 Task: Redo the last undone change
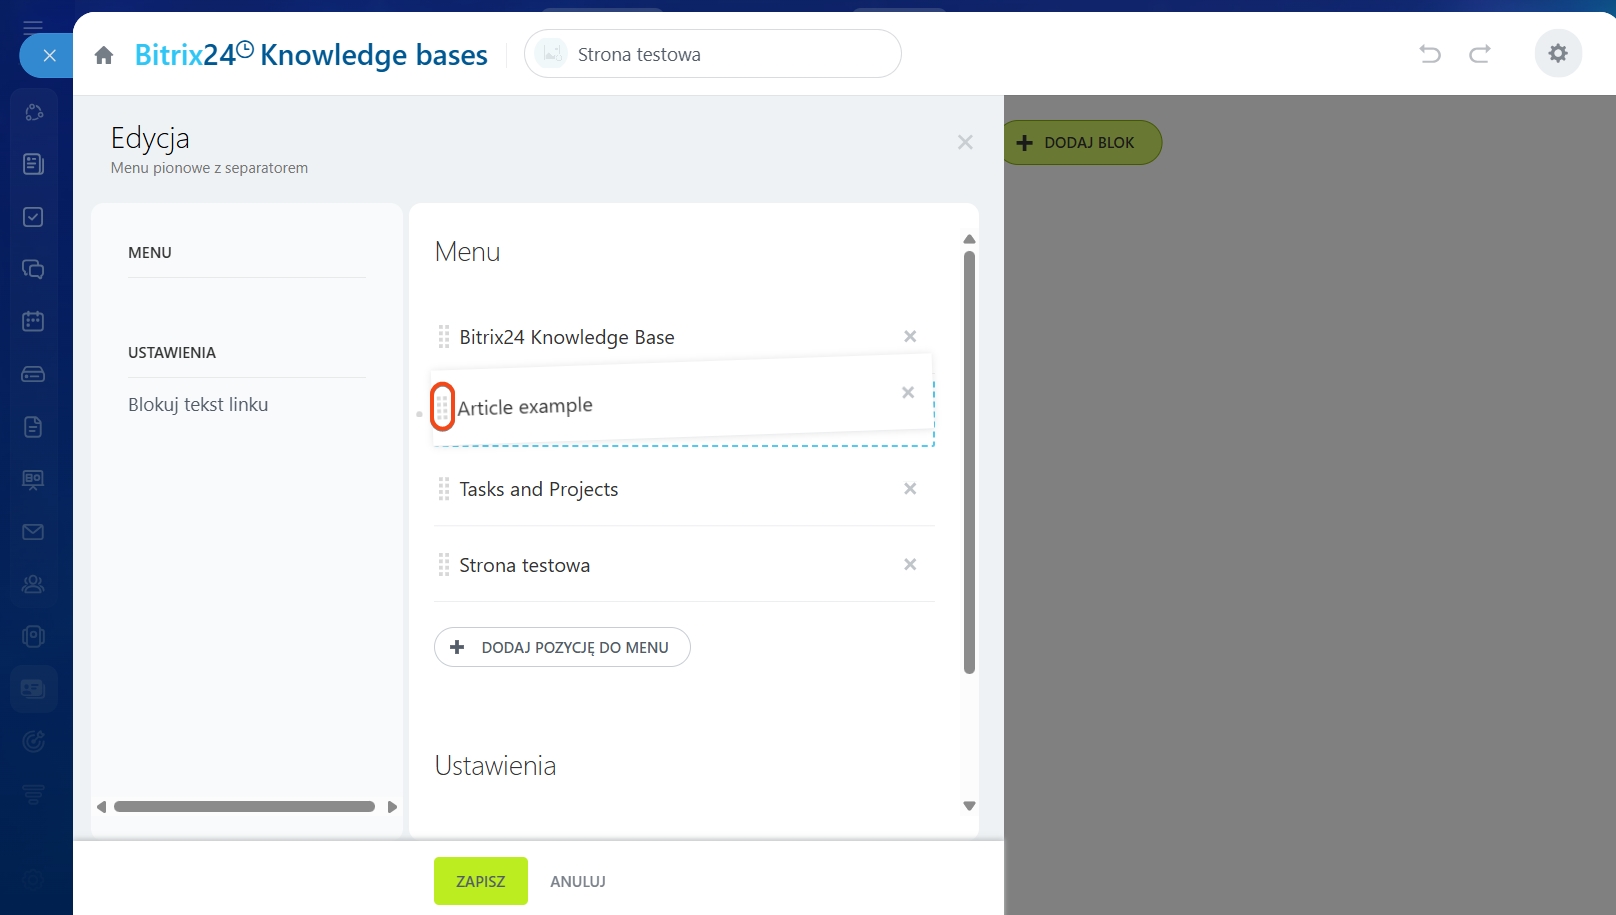[x=1480, y=54]
